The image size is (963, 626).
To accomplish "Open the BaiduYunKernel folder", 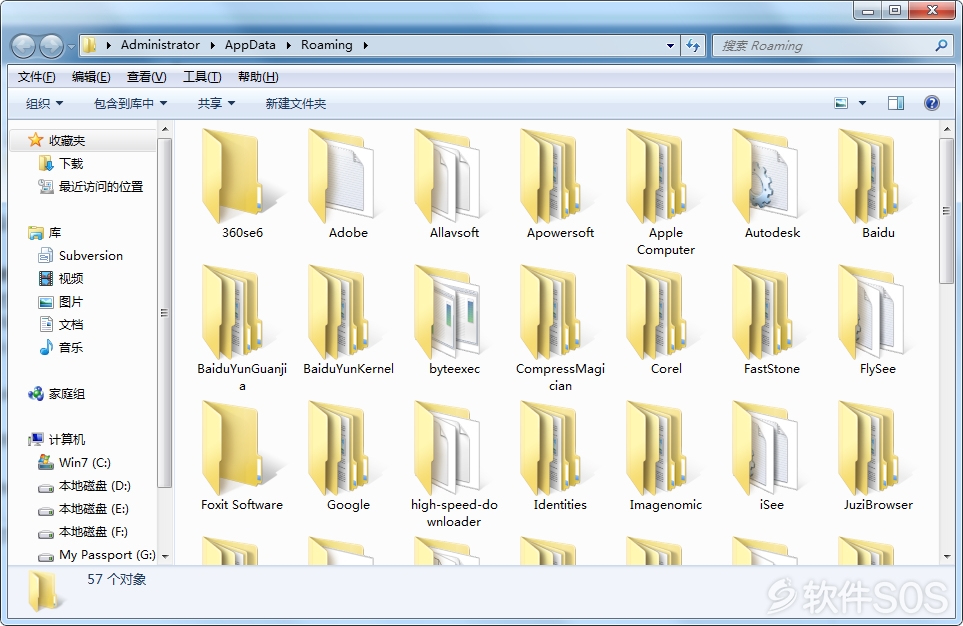I will tap(348, 320).
